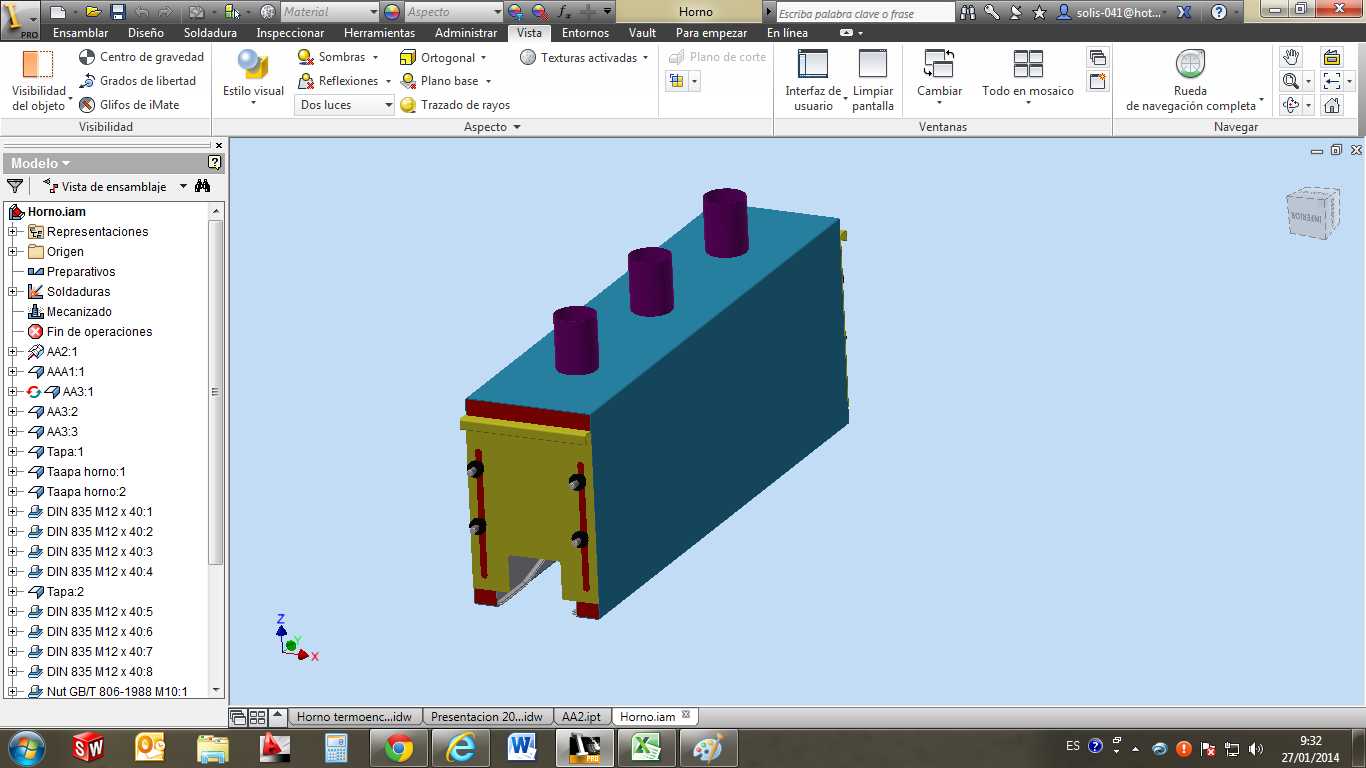Viewport: 1366px width, 768px height.
Task: Open the Inspeccionar ribbon tab
Action: click(290, 33)
